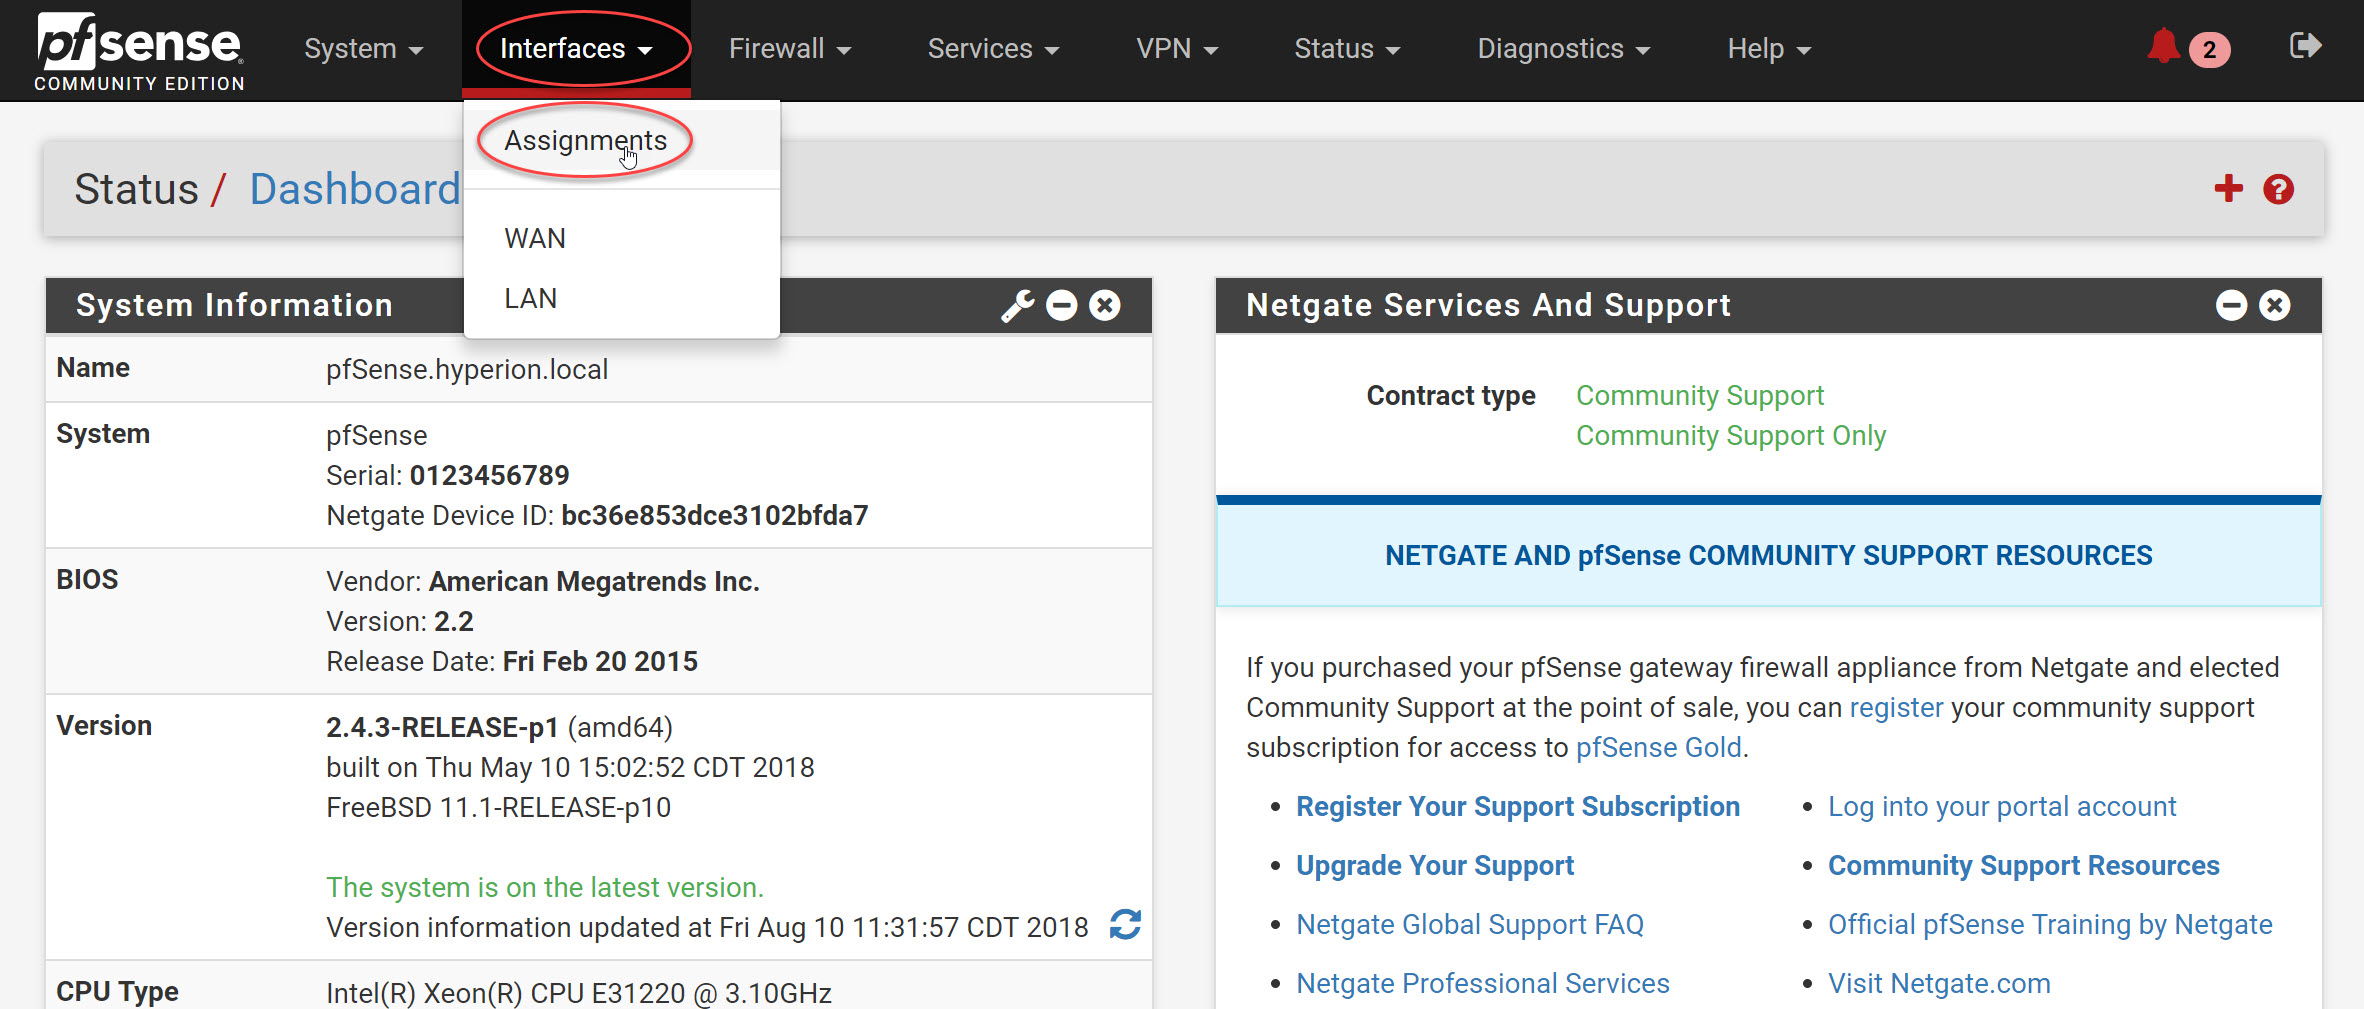This screenshot has height=1009, width=2364.
Task: Click 'The system is on the latest version.'
Action: [545, 887]
